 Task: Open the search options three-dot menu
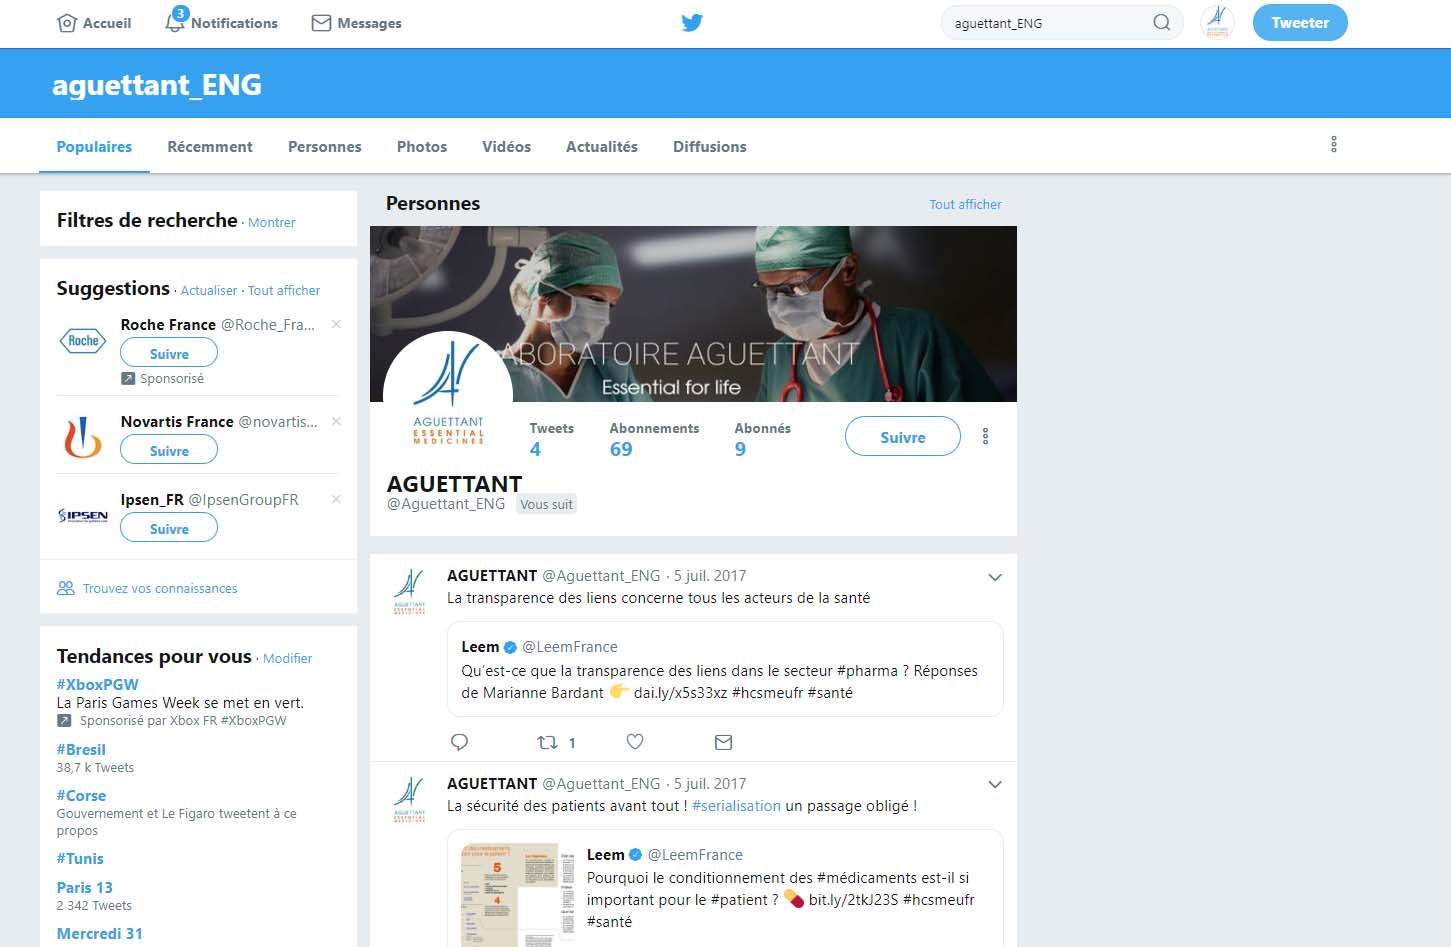click(1334, 145)
